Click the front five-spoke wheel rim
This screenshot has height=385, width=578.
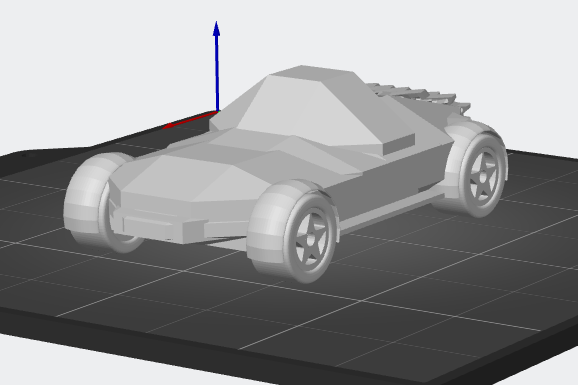coord(311,239)
